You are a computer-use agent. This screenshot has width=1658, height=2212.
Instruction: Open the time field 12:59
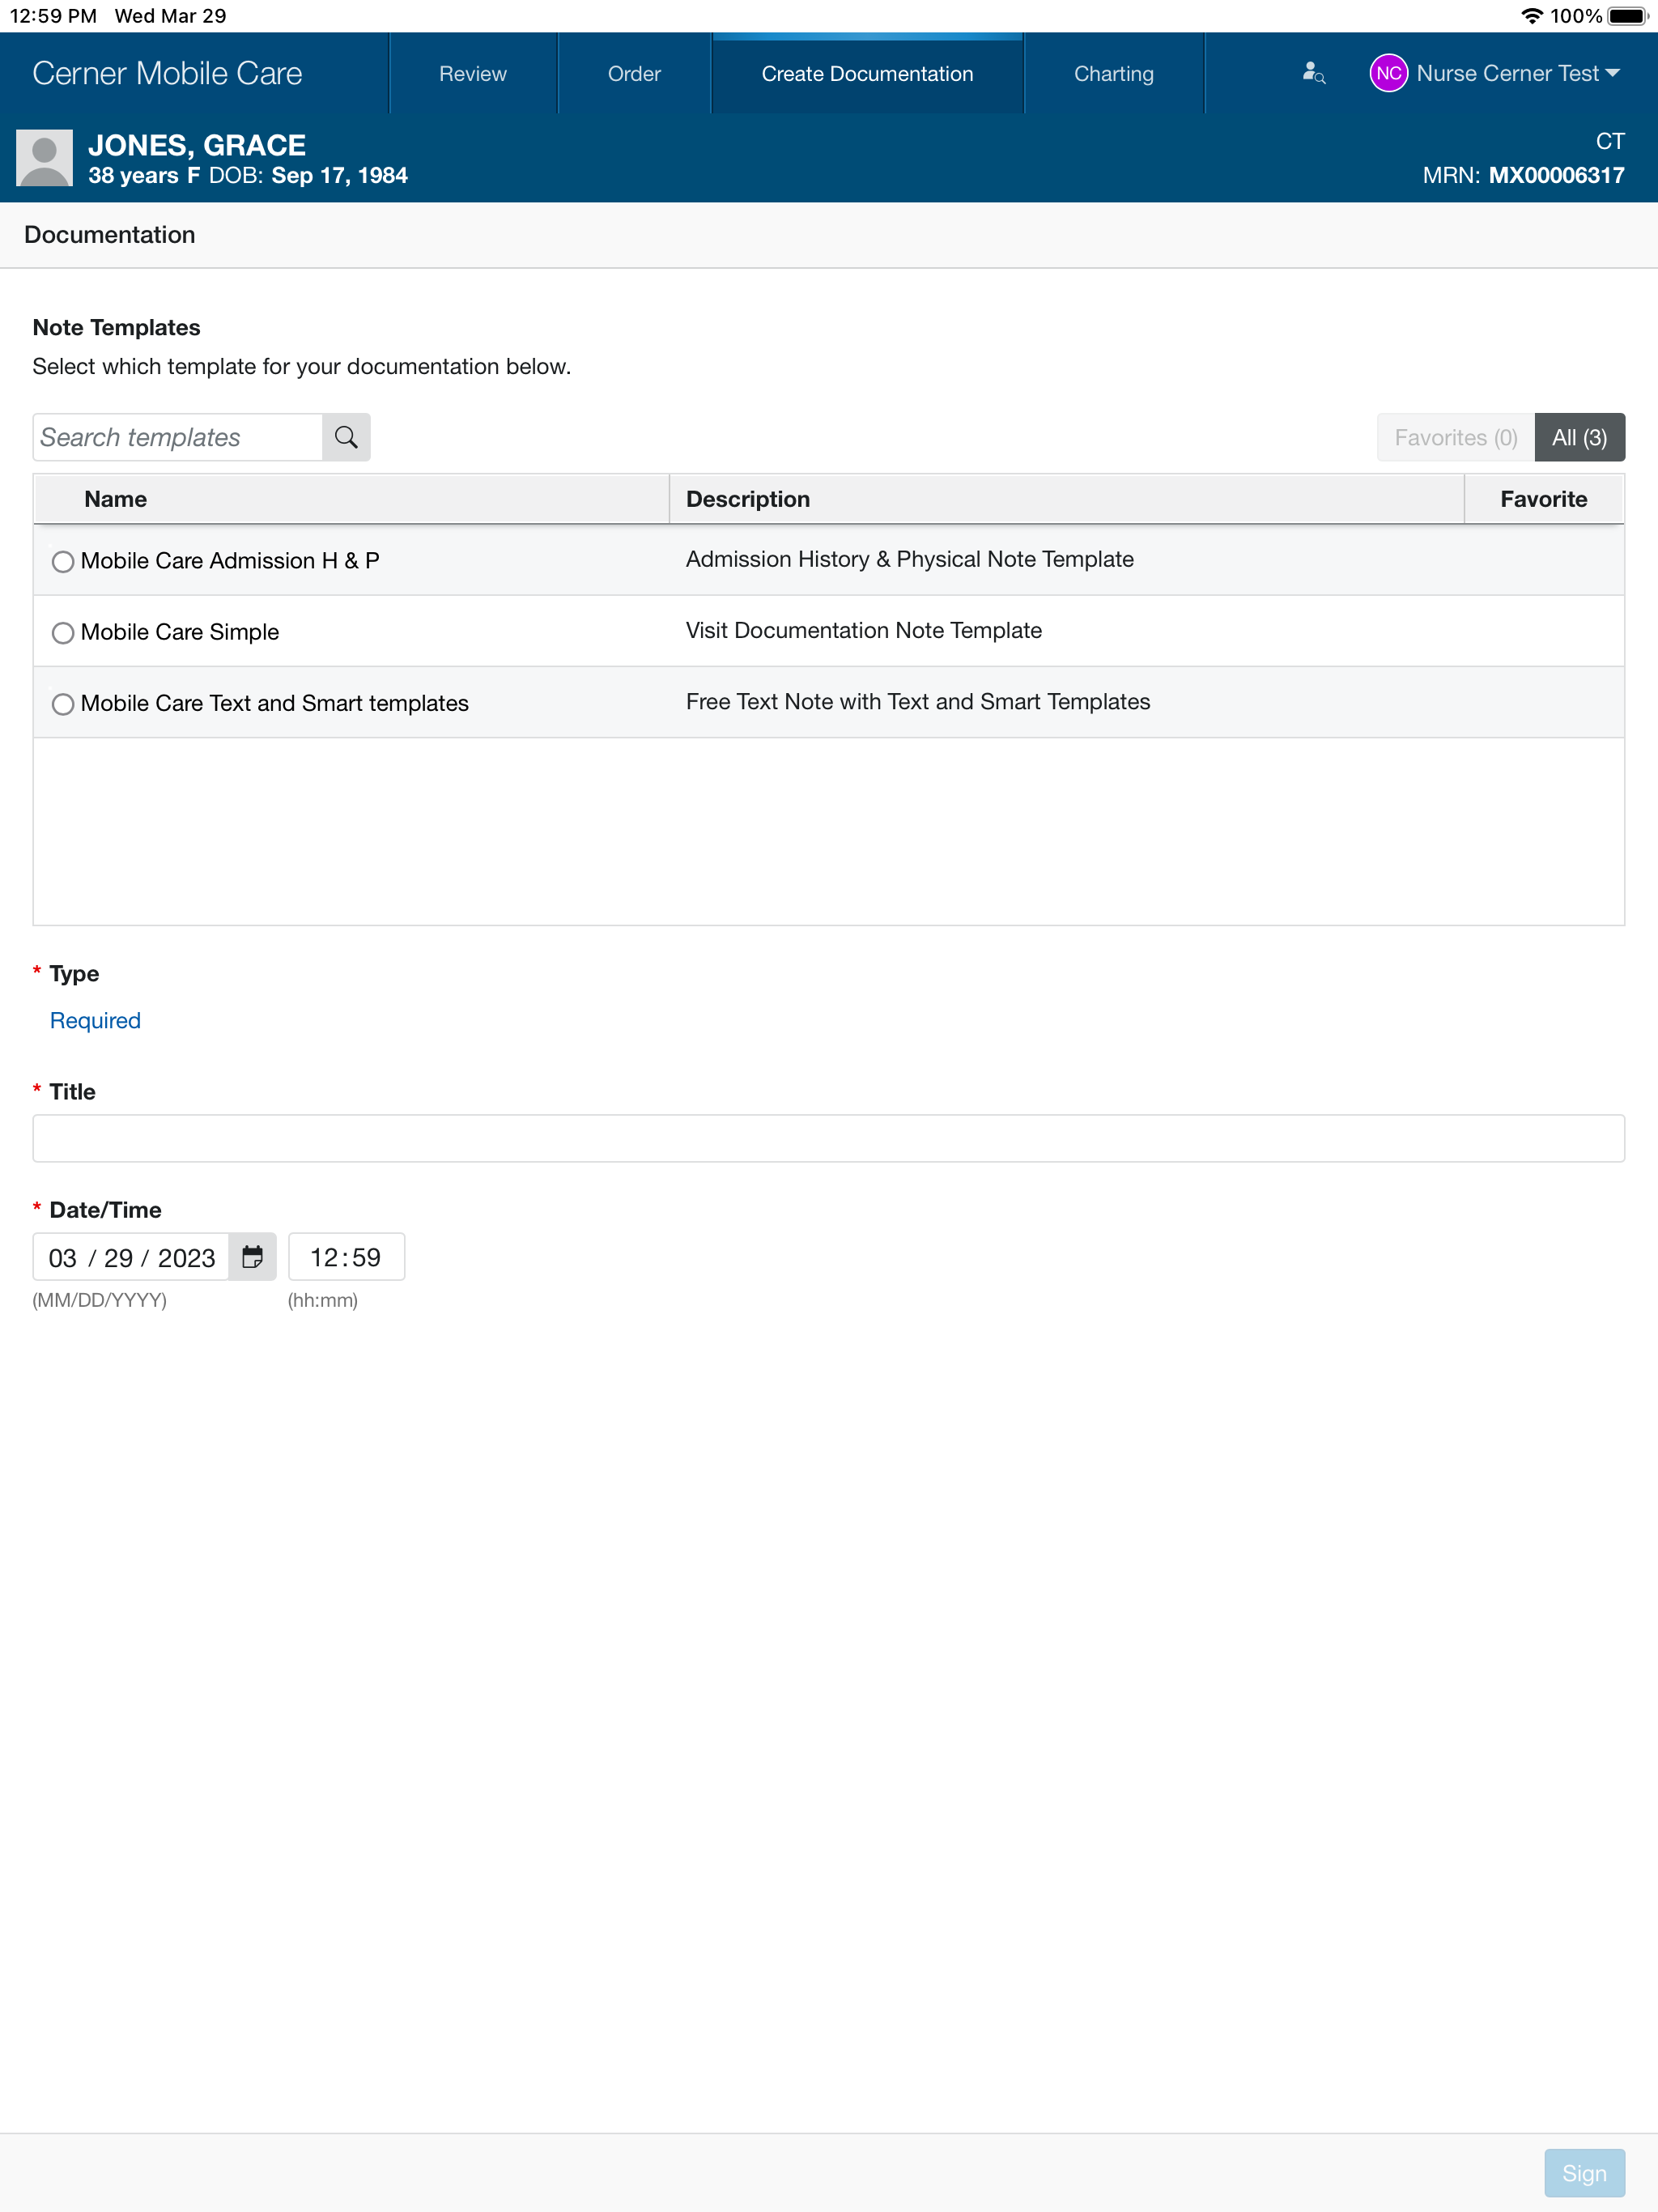pos(346,1257)
